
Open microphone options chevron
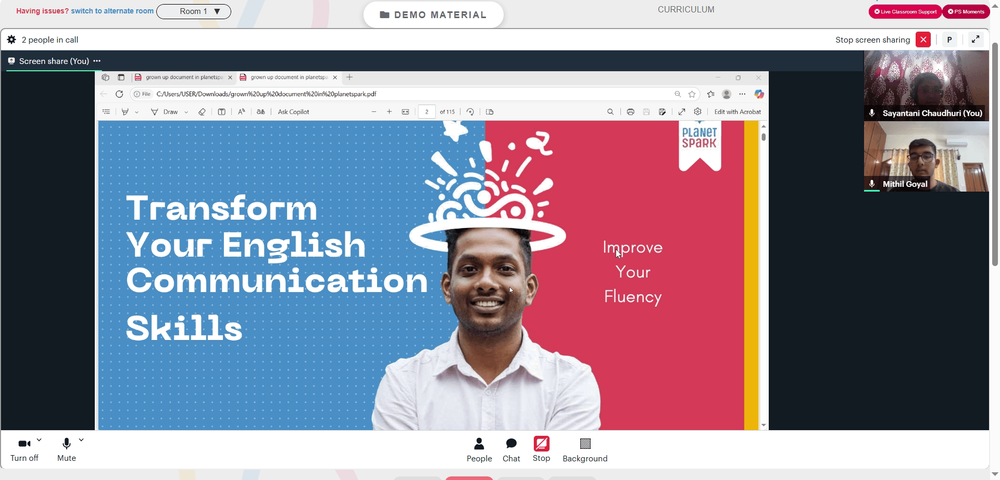point(81,440)
